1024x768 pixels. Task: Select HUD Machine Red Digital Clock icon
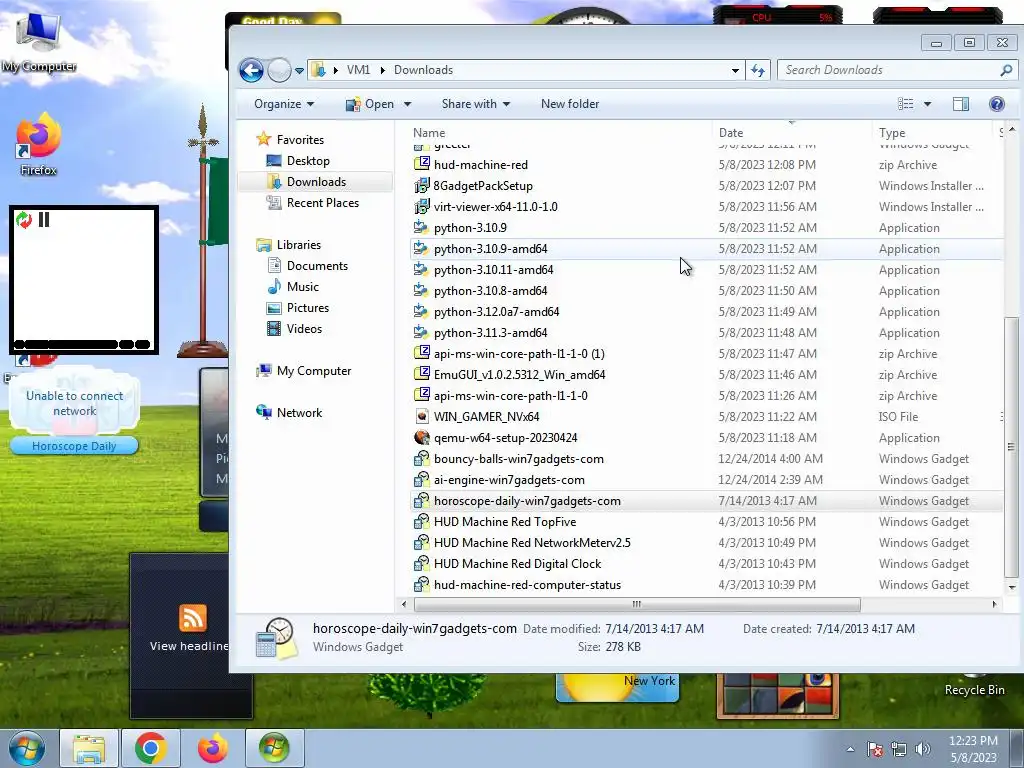pos(422,564)
